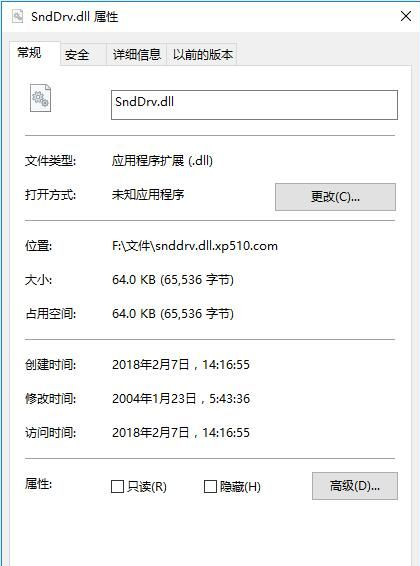Open advanced attributes via 高级(D)...
420x566 pixels.
coord(355,486)
